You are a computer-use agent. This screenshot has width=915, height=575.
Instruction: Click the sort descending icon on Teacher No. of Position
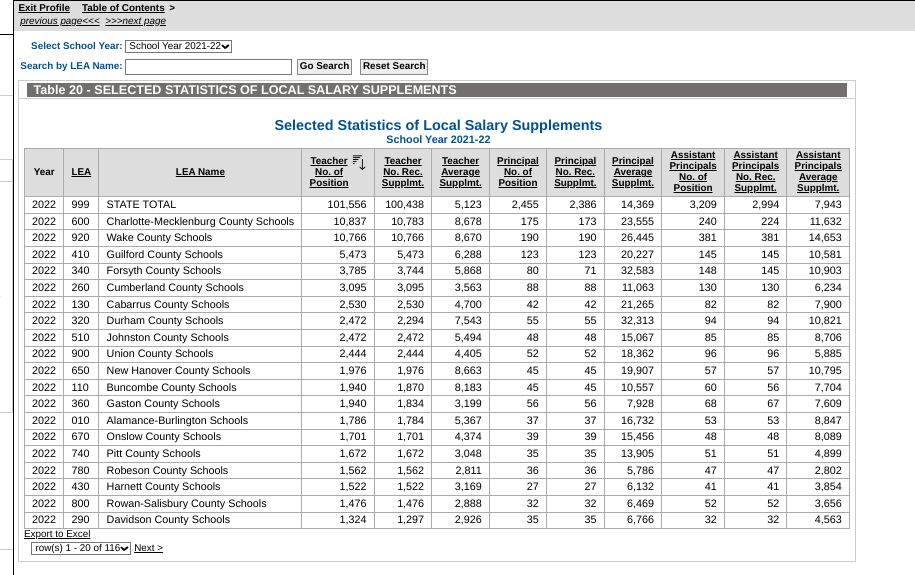click(361, 162)
